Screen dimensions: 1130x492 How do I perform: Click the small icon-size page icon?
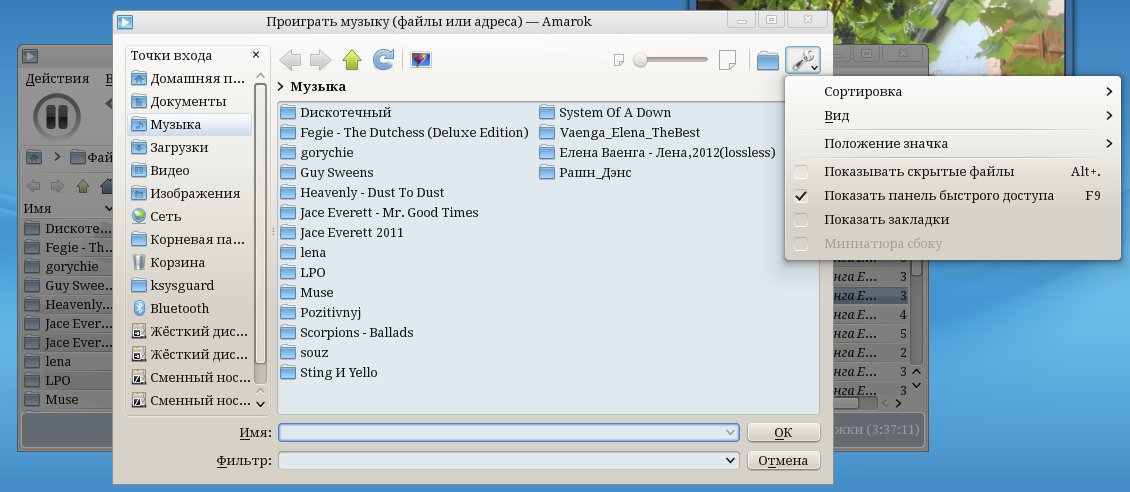[x=618, y=60]
